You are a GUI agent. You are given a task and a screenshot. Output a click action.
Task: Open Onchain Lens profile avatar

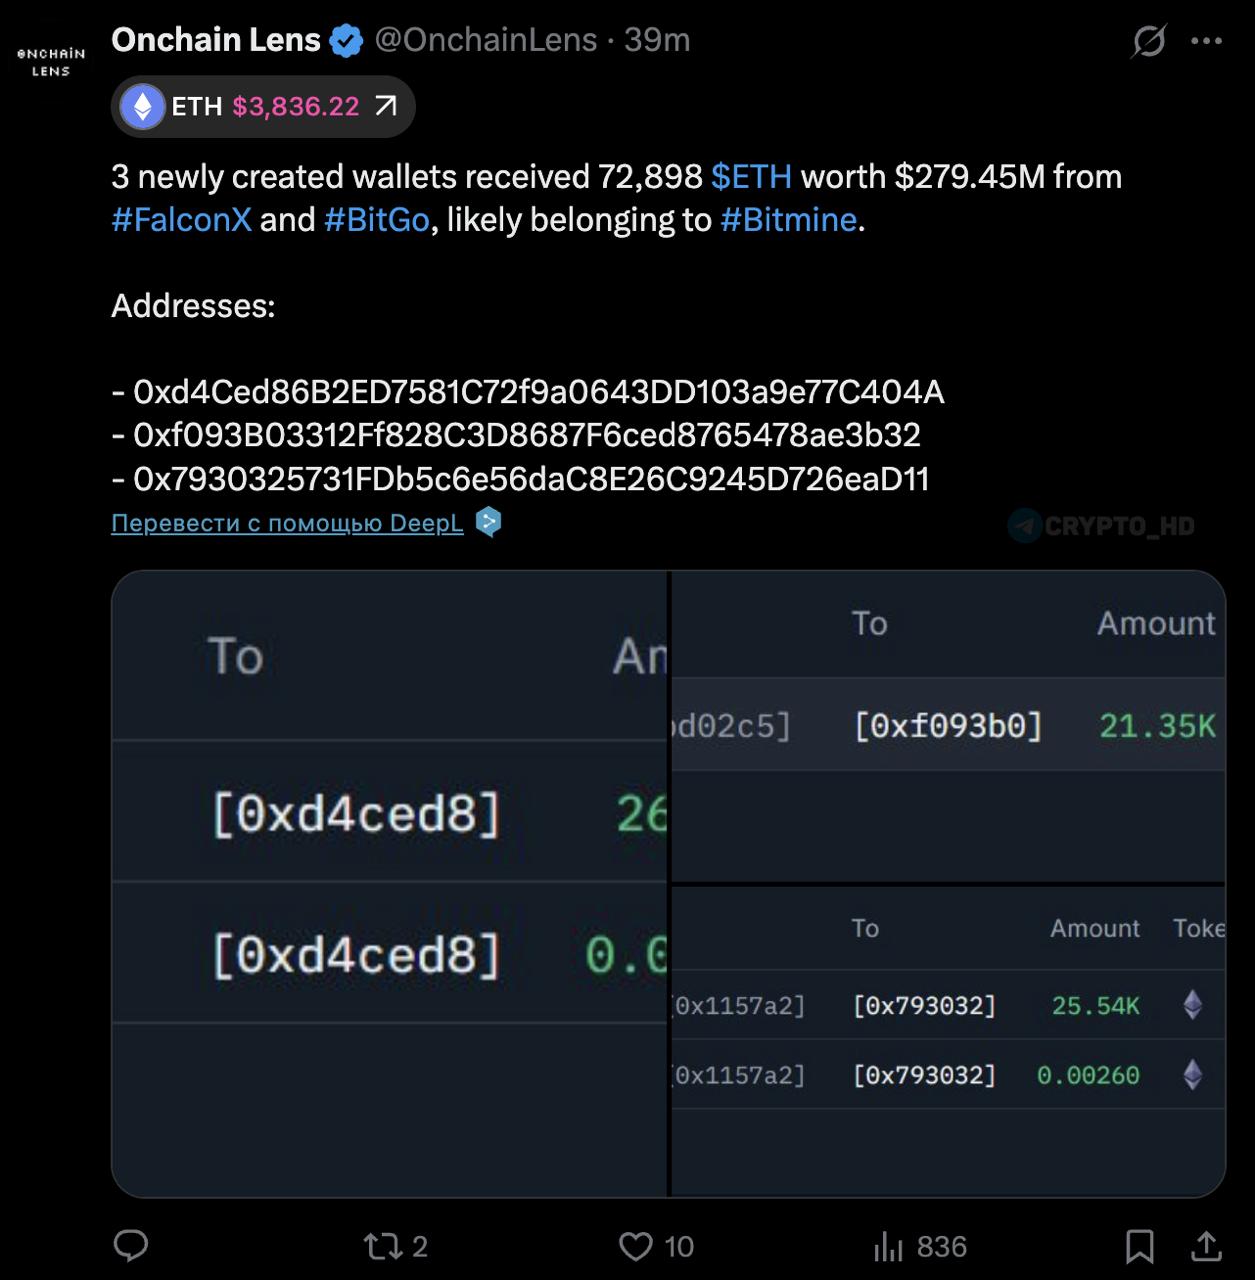tap(51, 61)
